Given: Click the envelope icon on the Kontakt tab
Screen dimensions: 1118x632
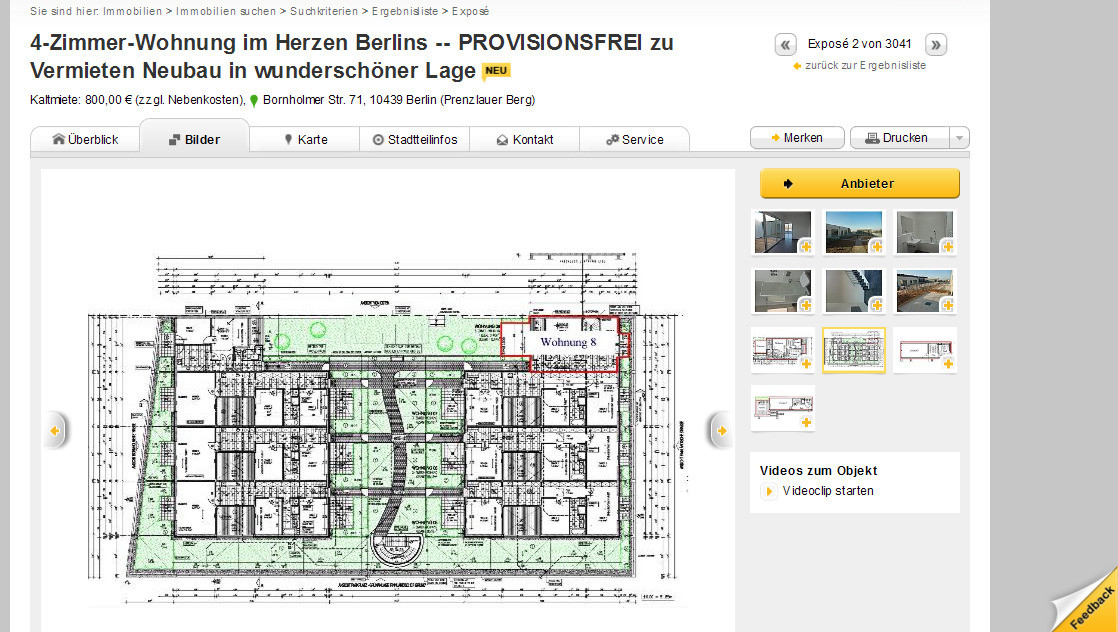Looking at the screenshot, I should click(501, 139).
